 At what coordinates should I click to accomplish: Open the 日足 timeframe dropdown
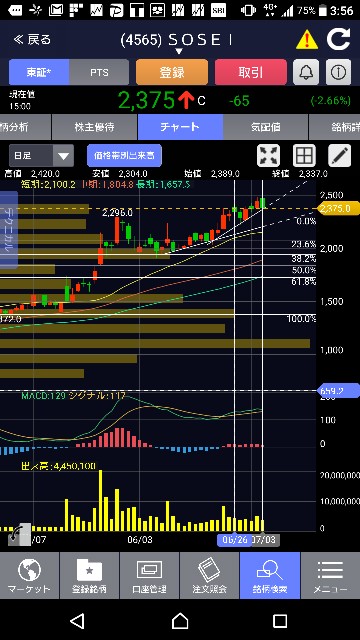tap(41, 156)
